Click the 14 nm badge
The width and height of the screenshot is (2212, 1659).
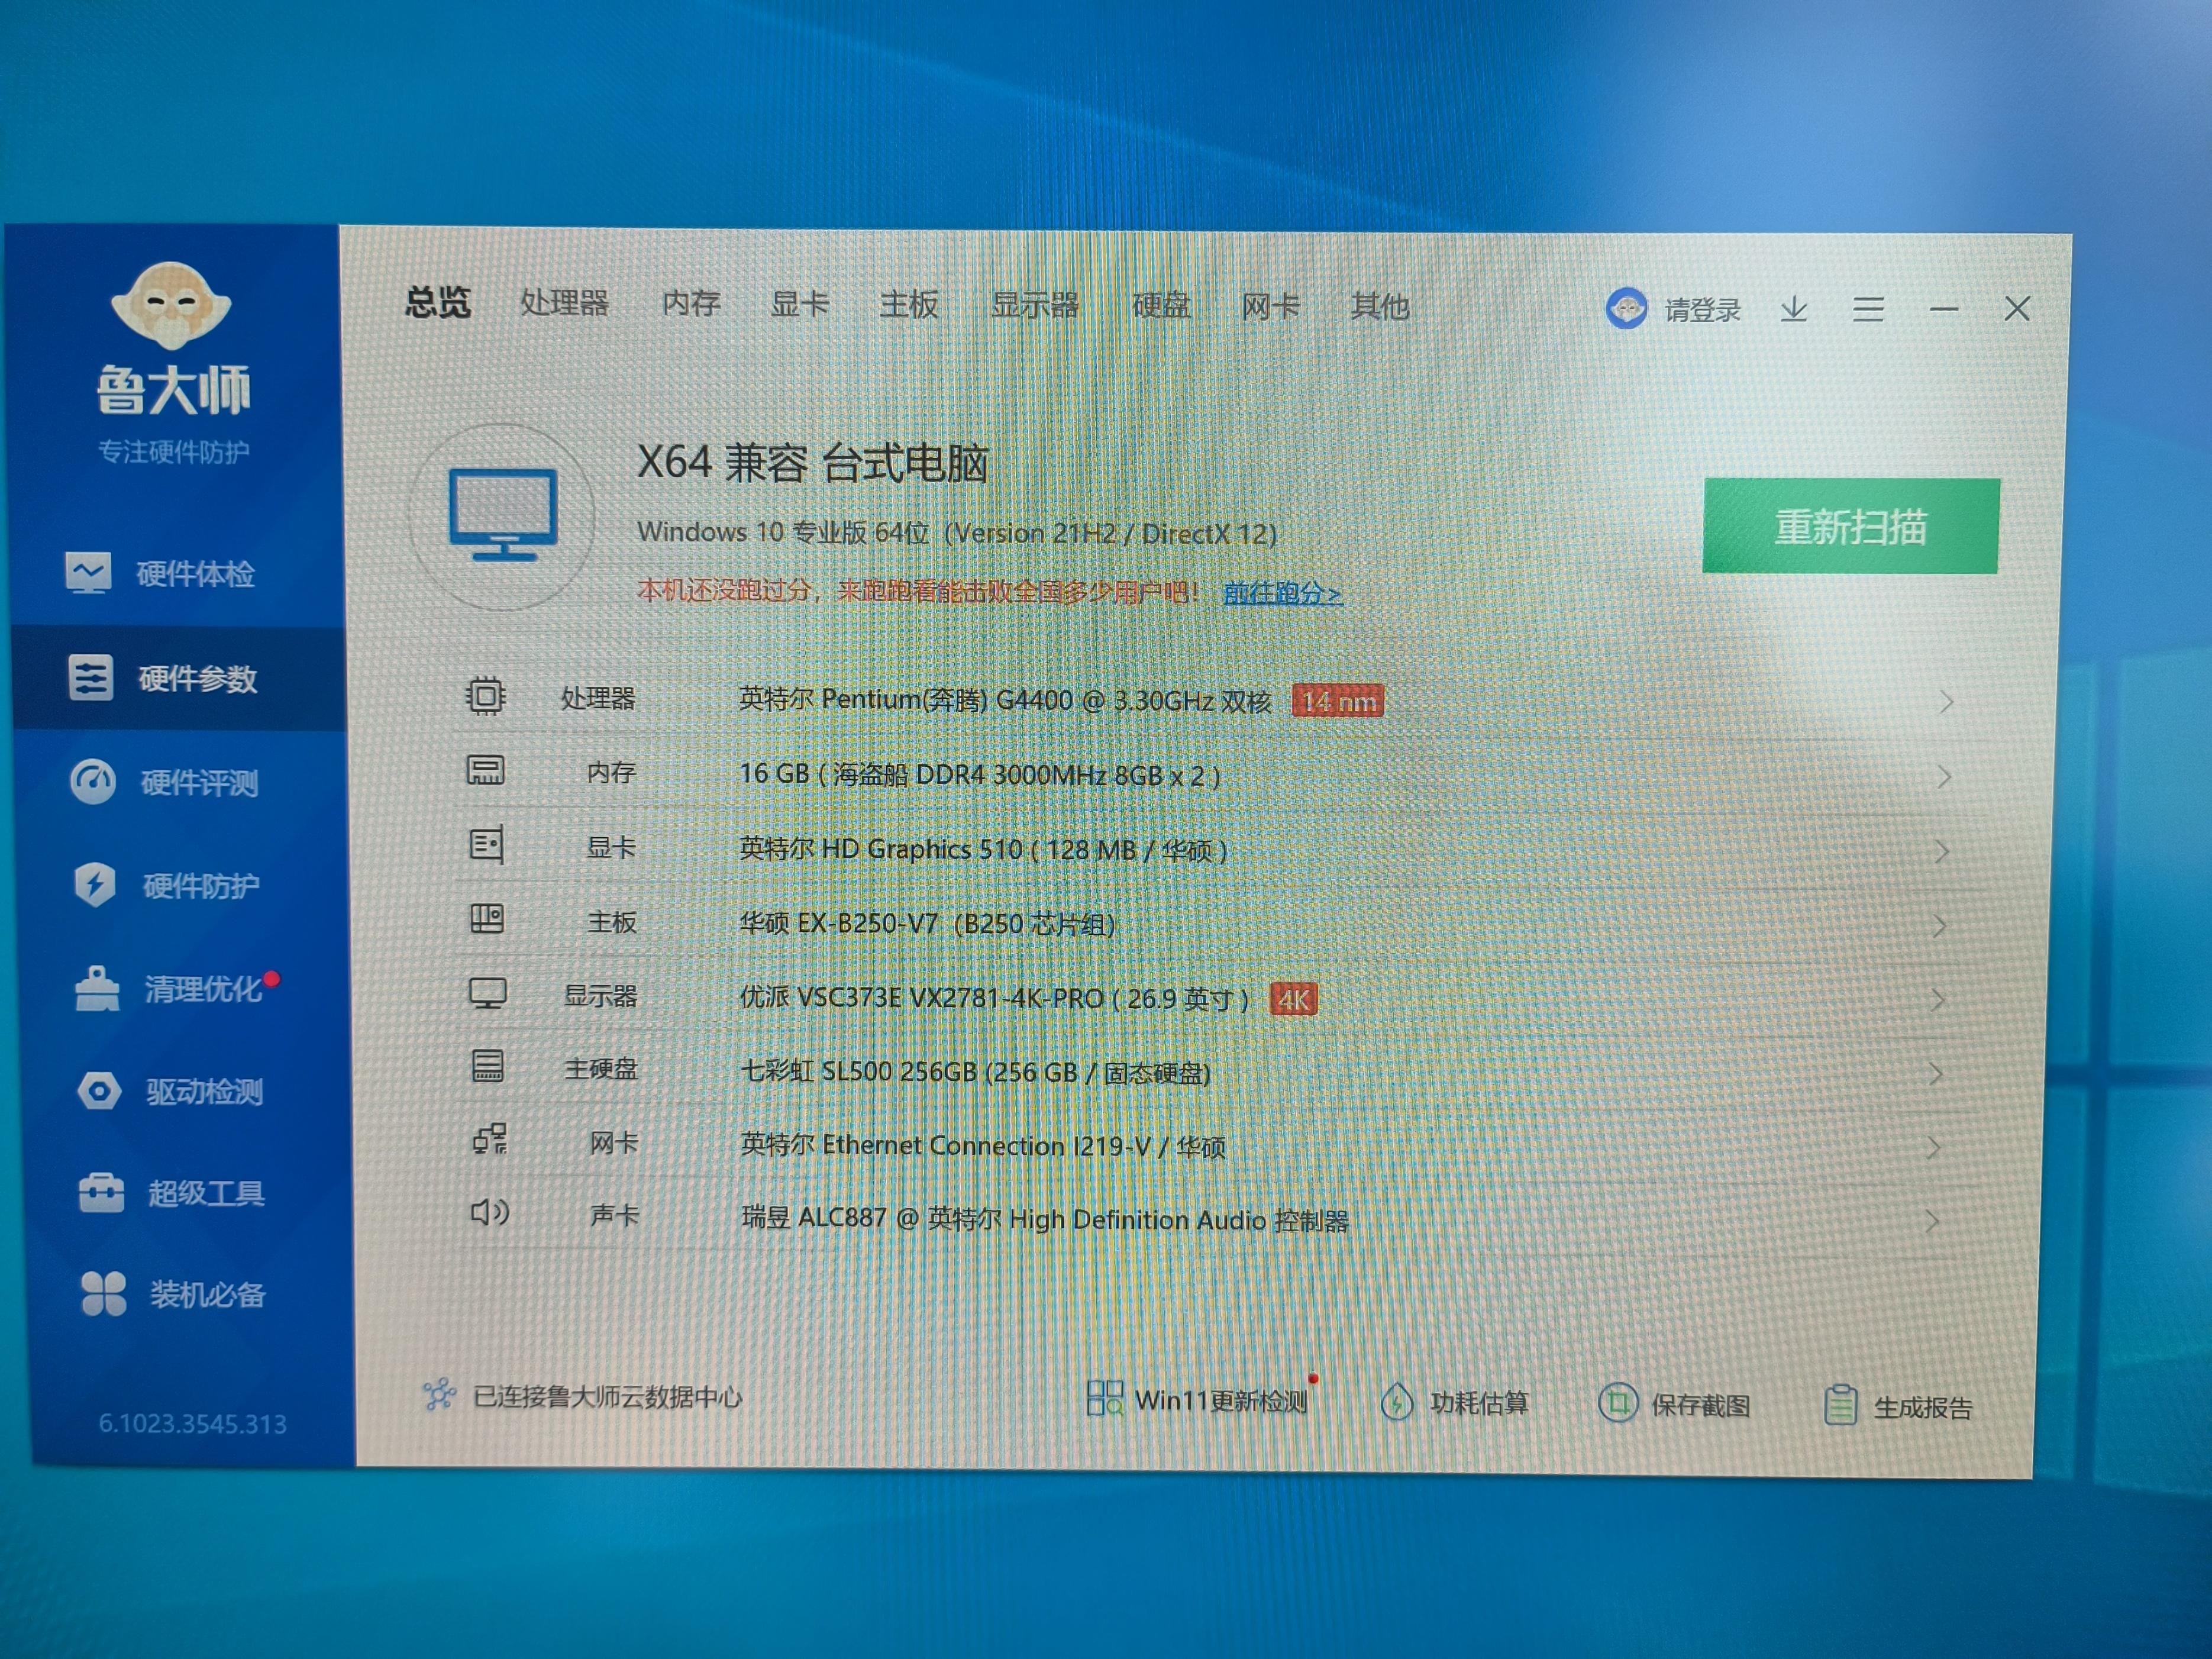tap(1338, 701)
